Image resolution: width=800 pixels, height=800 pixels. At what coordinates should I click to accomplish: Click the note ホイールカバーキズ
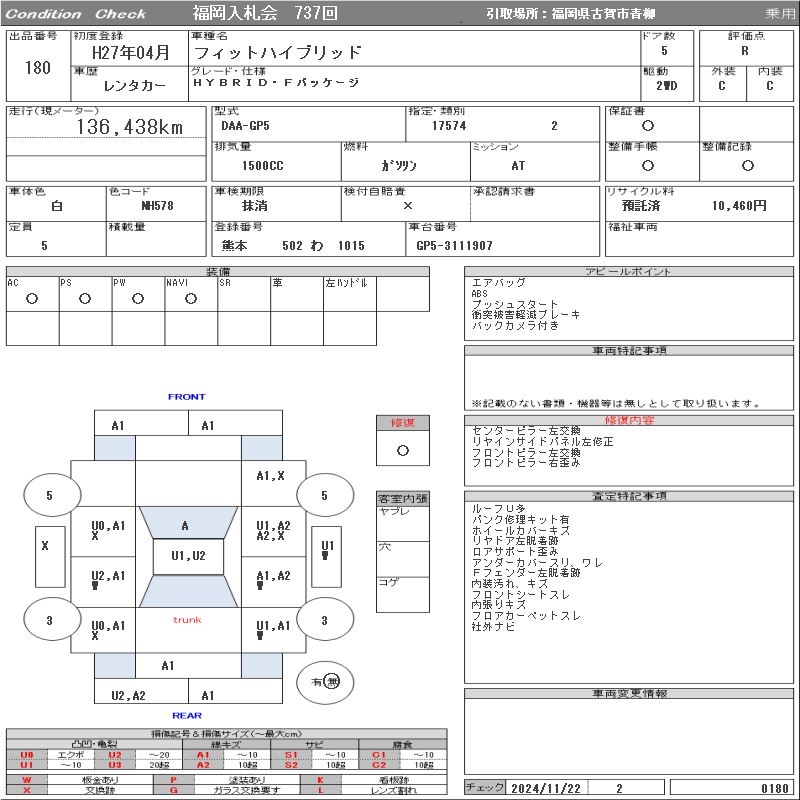coord(520,530)
